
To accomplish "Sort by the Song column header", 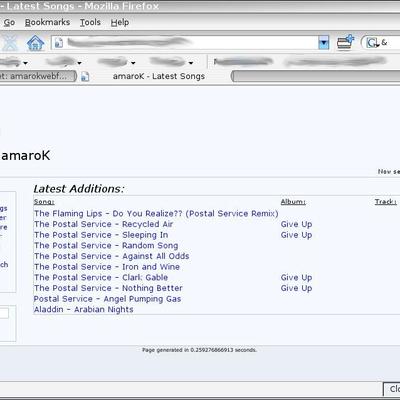I will (x=44, y=202).
